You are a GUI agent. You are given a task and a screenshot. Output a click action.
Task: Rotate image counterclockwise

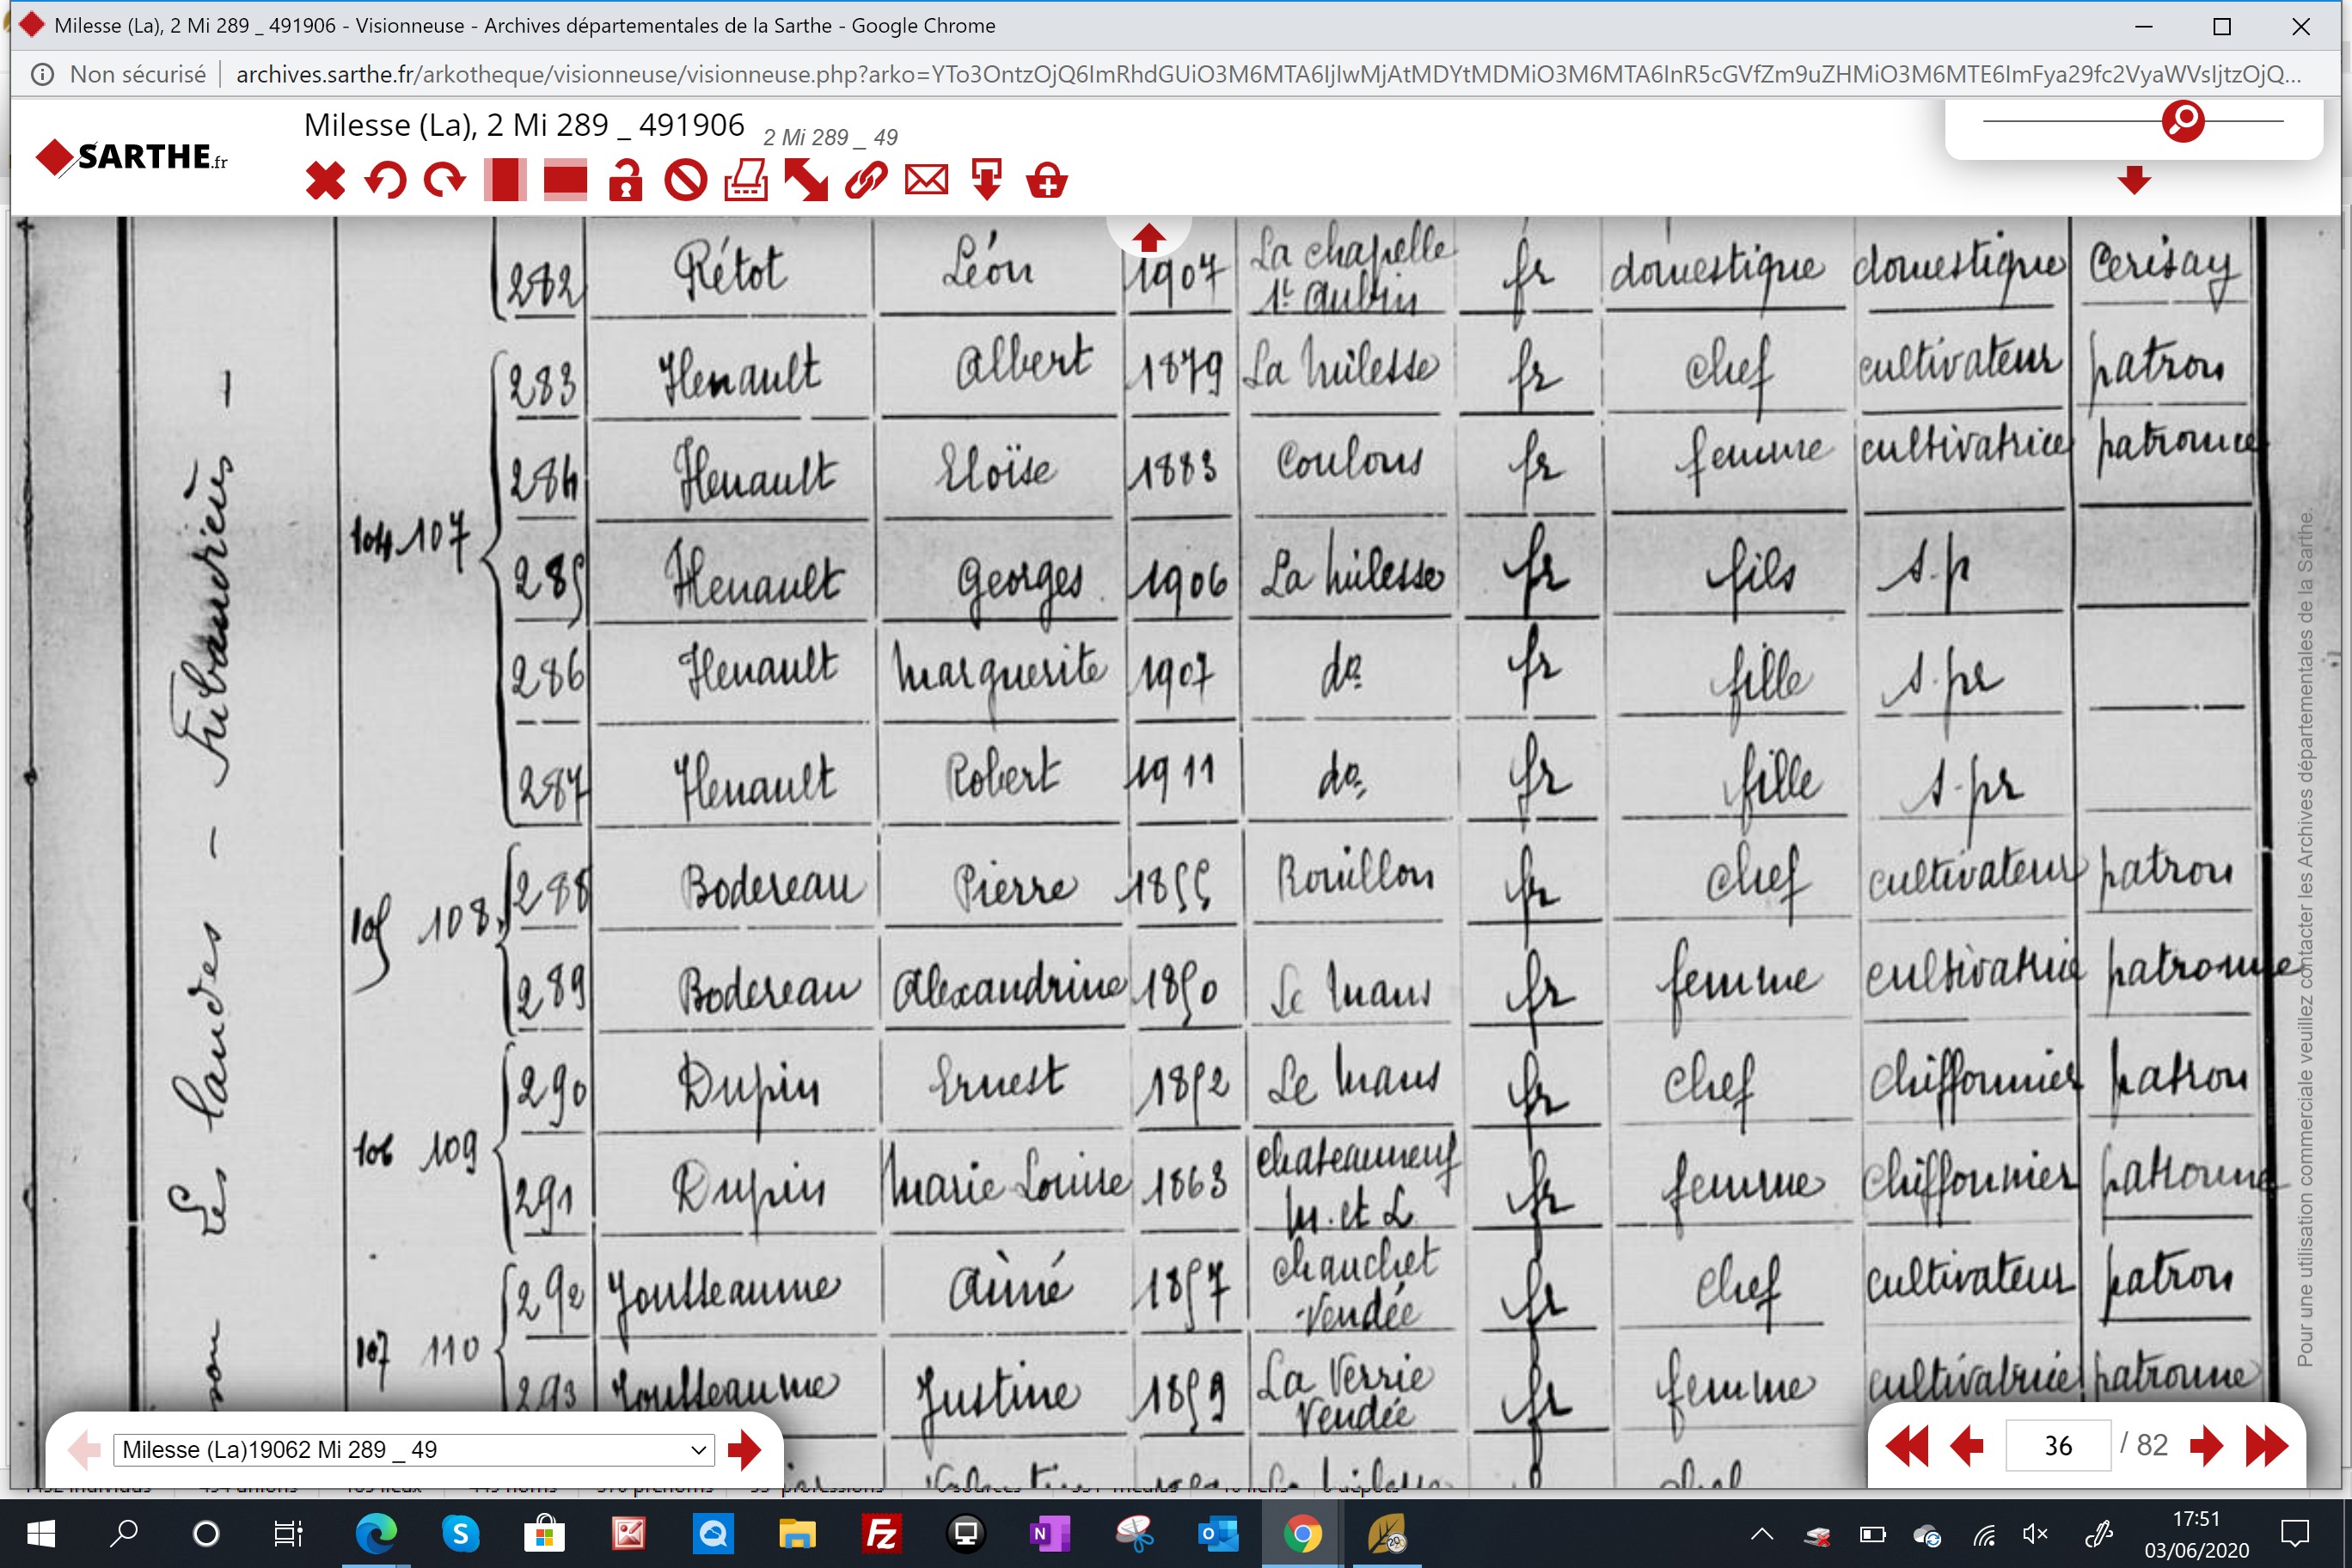[385, 181]
